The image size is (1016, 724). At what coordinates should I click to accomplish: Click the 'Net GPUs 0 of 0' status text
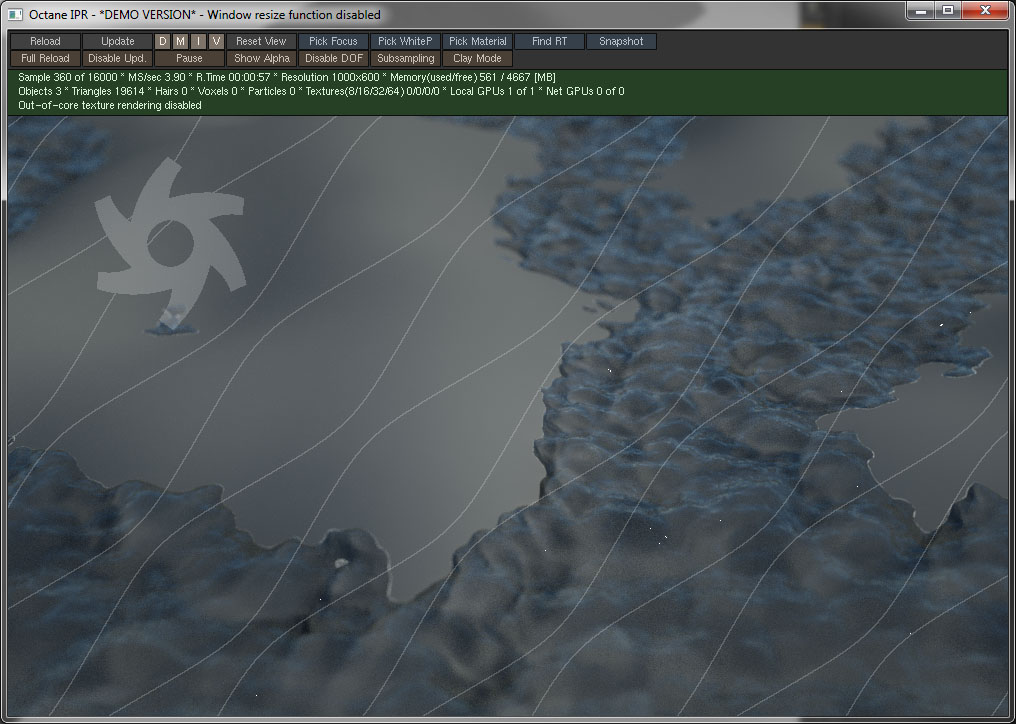pos(586,91)
